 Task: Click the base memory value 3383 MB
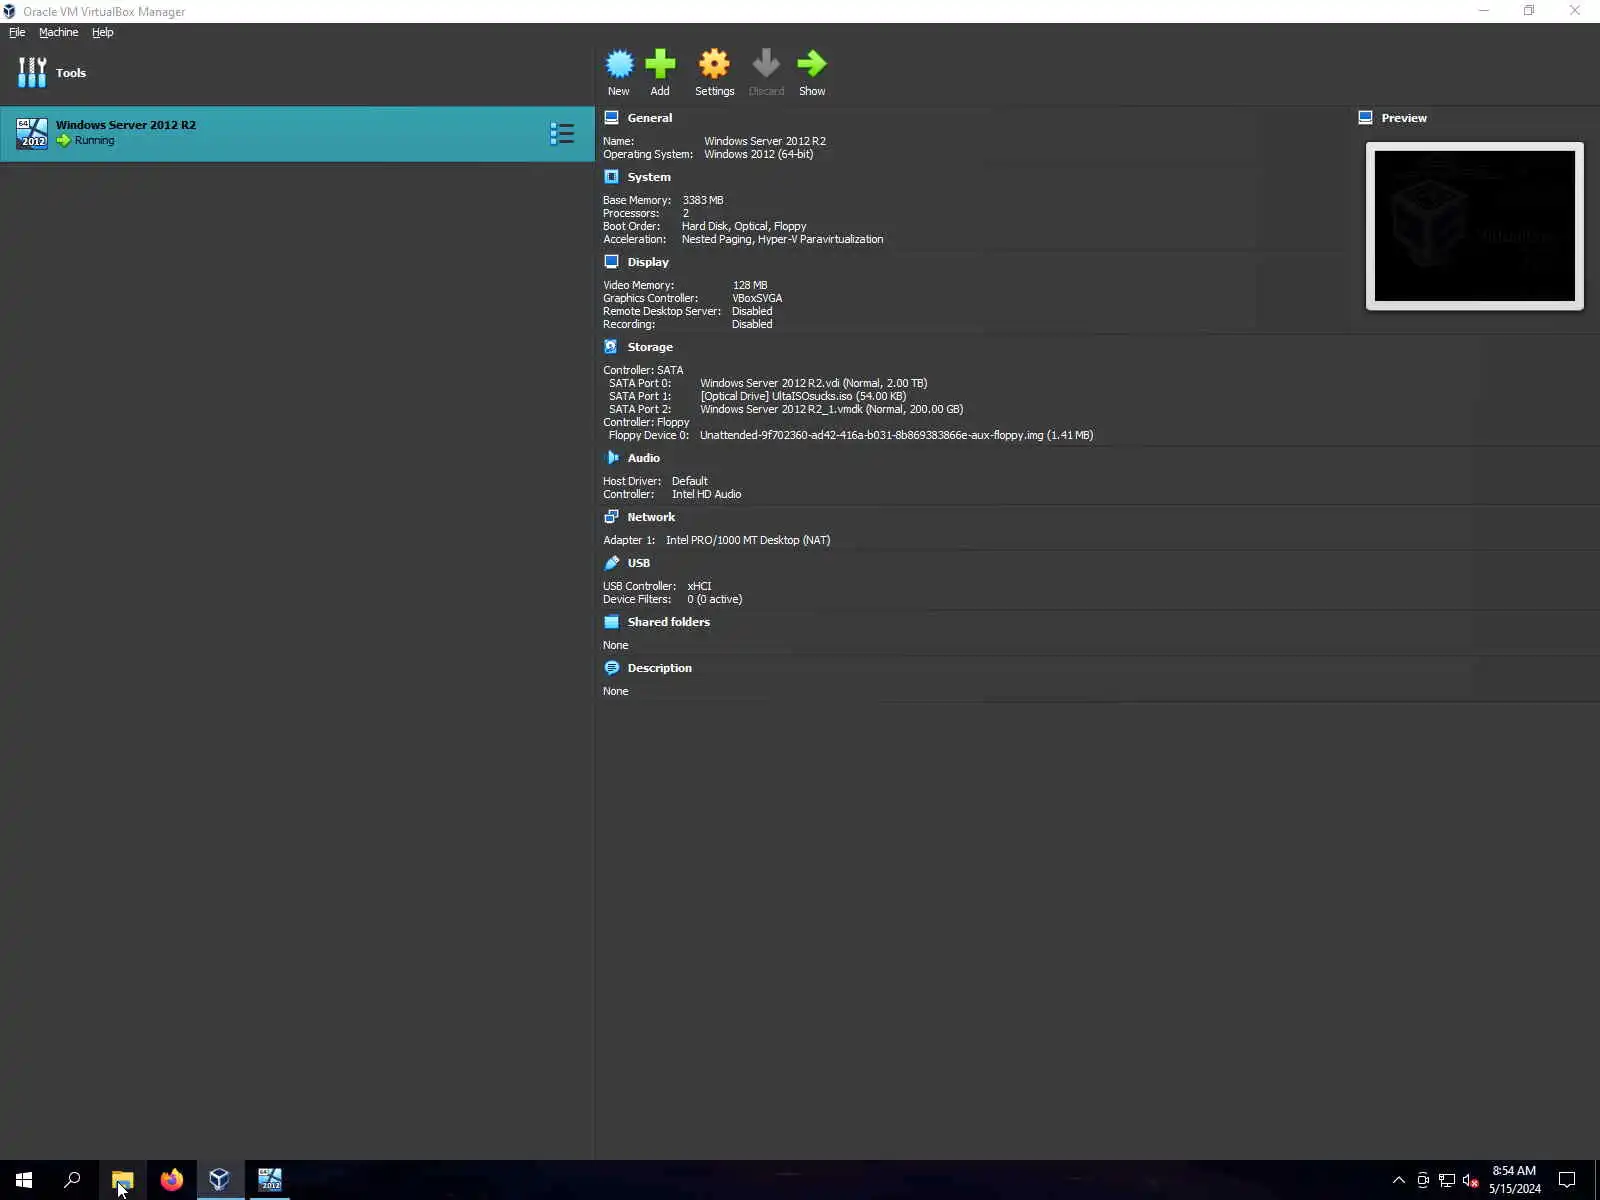[703, 200]
